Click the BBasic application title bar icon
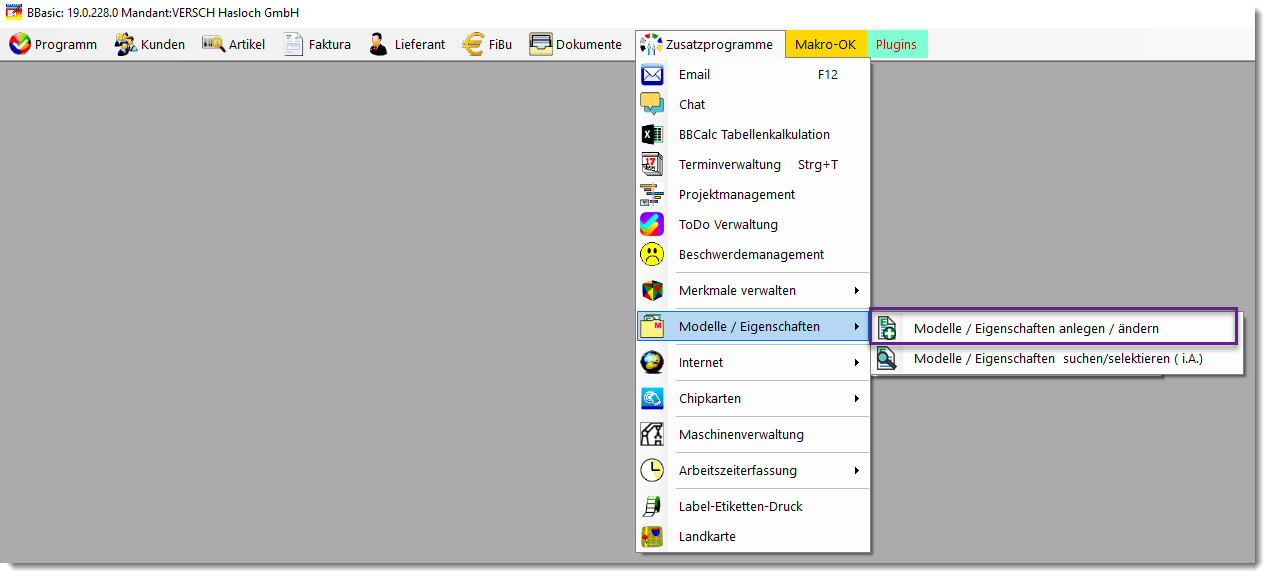Viewport: 1270px width, 578px height. pyautogui.click(x=15, y=12)
